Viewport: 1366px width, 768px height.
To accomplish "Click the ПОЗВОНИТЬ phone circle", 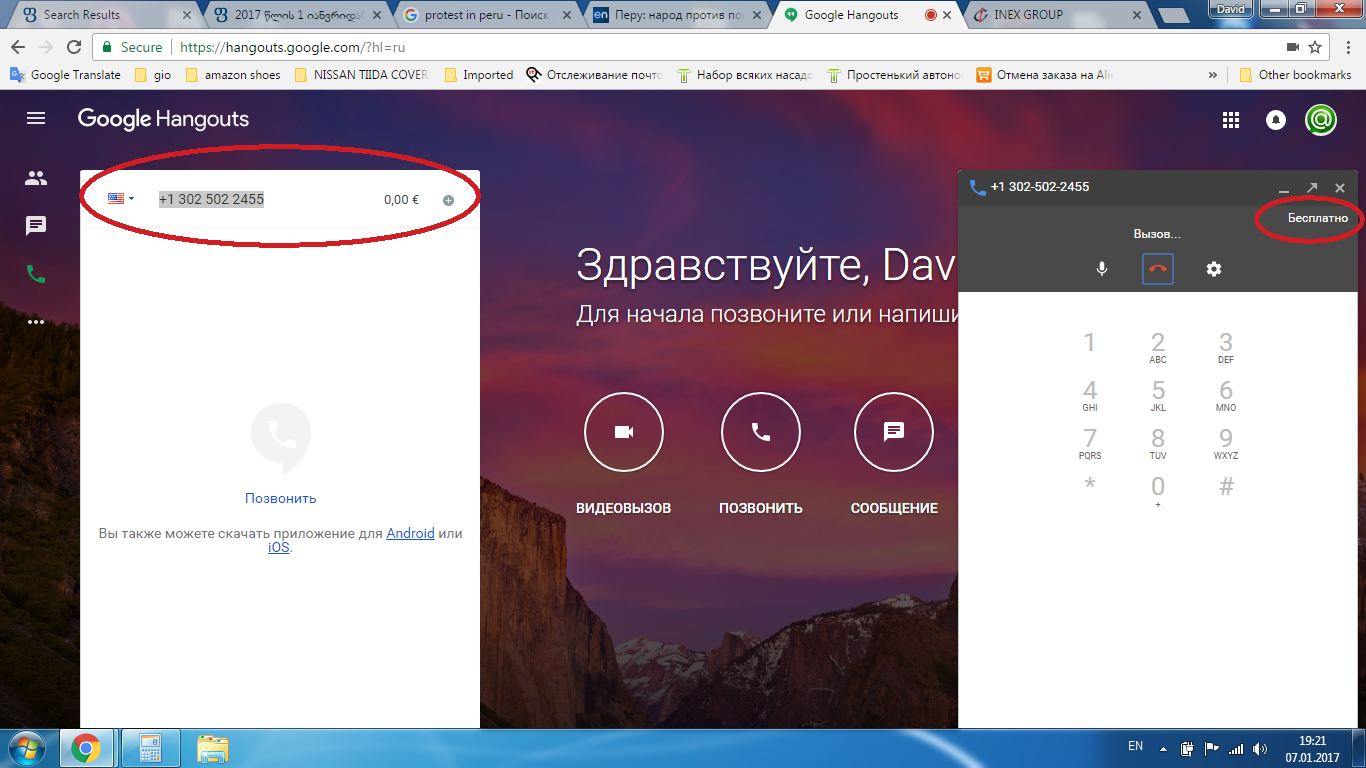I will tap(761, 432).
